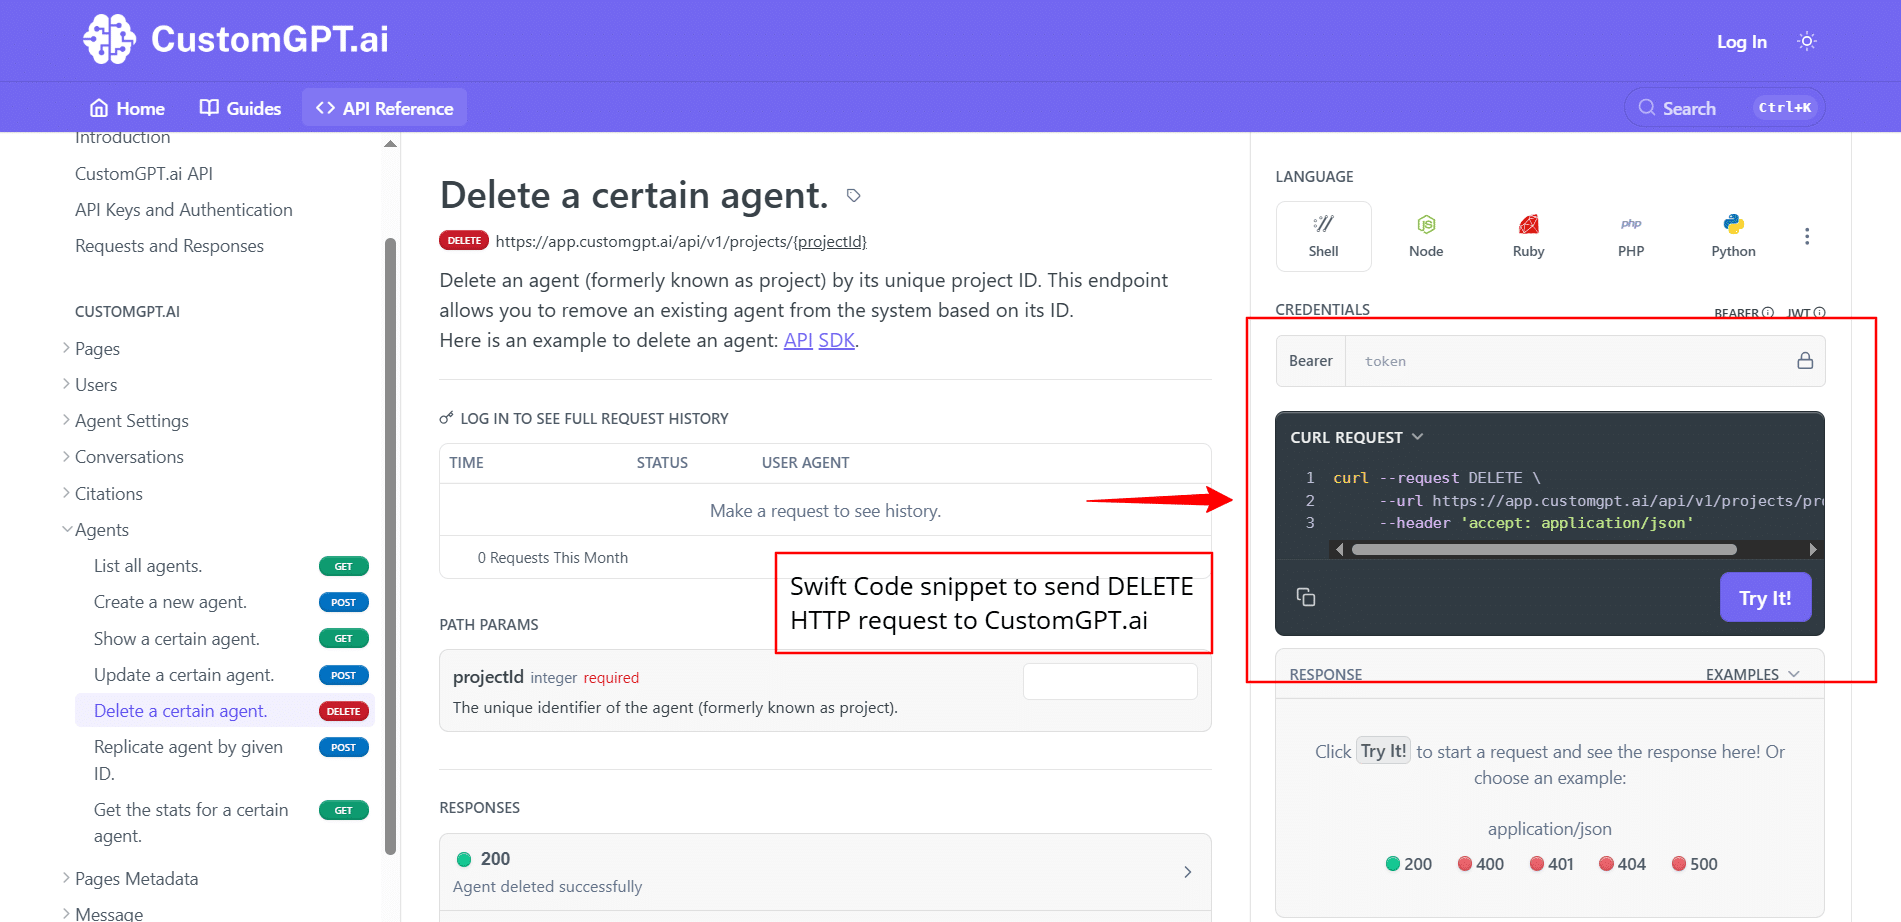Open more languages three-dot menu
The width and height of the screenshot is (1901, 922).
click(x=1806, y=236)
